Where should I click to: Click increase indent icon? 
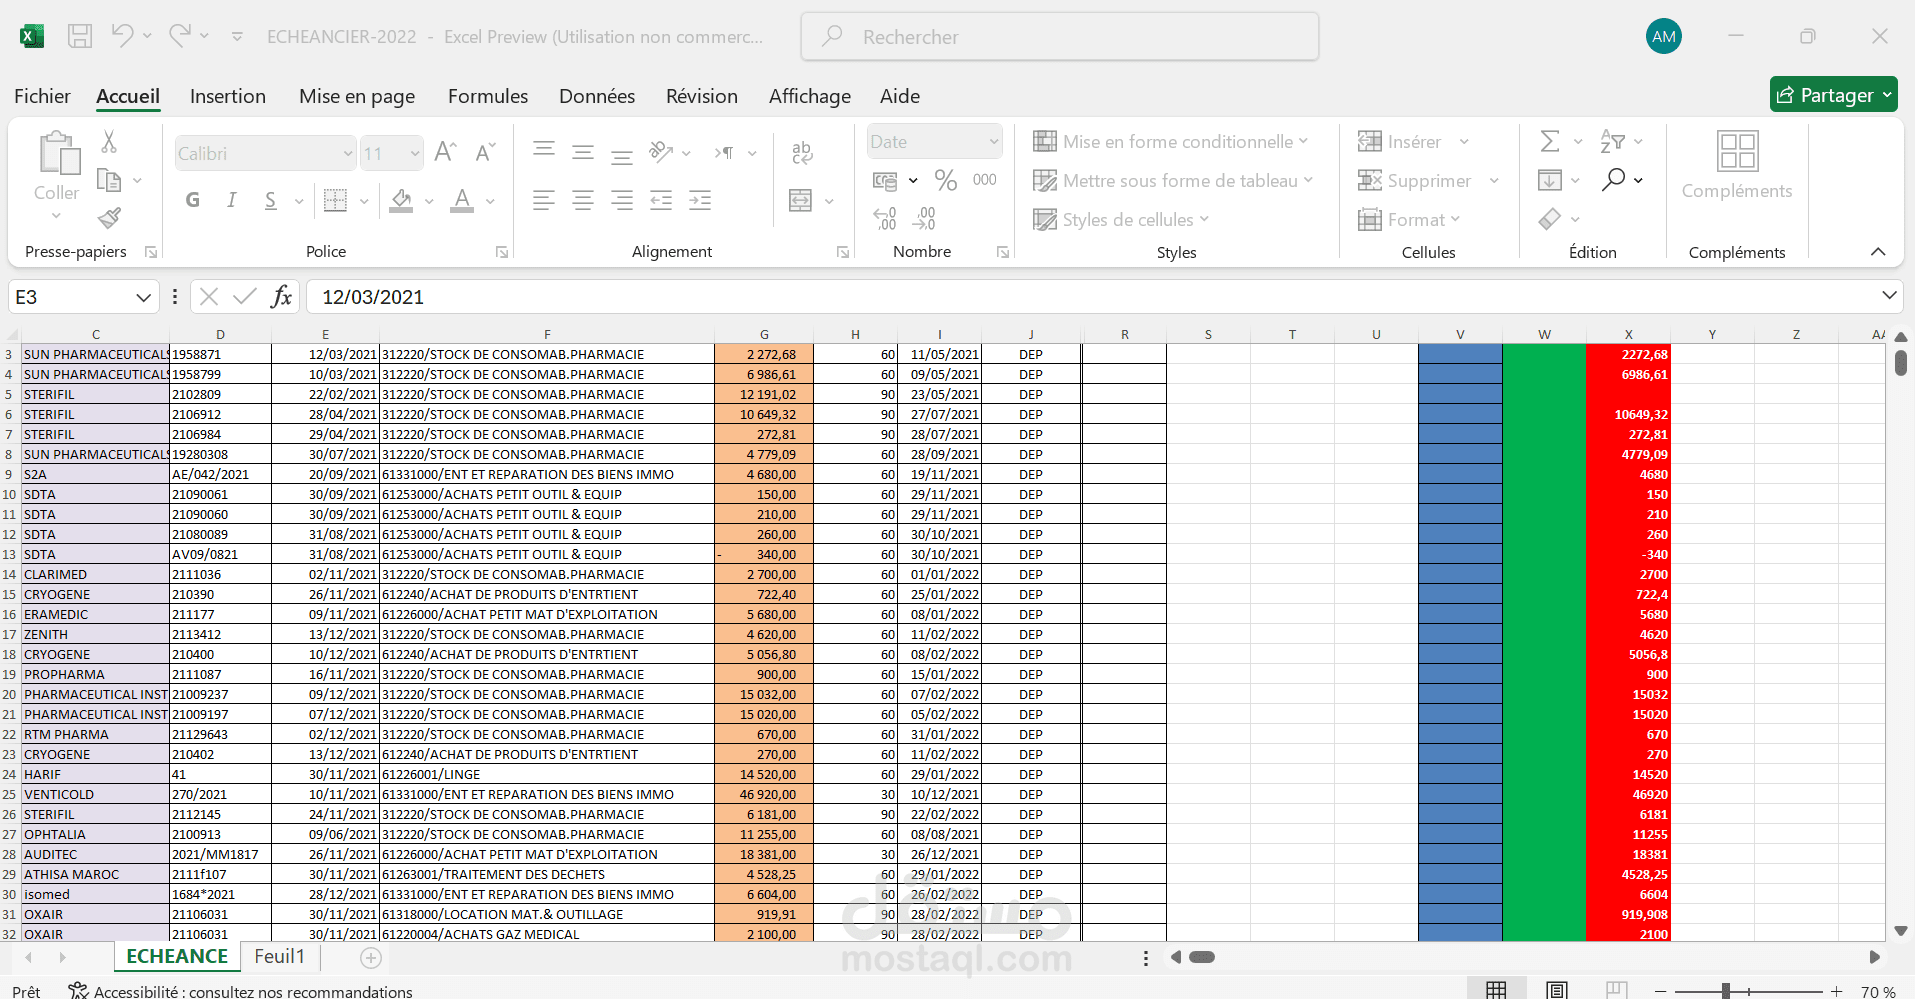tap(700, 200)
